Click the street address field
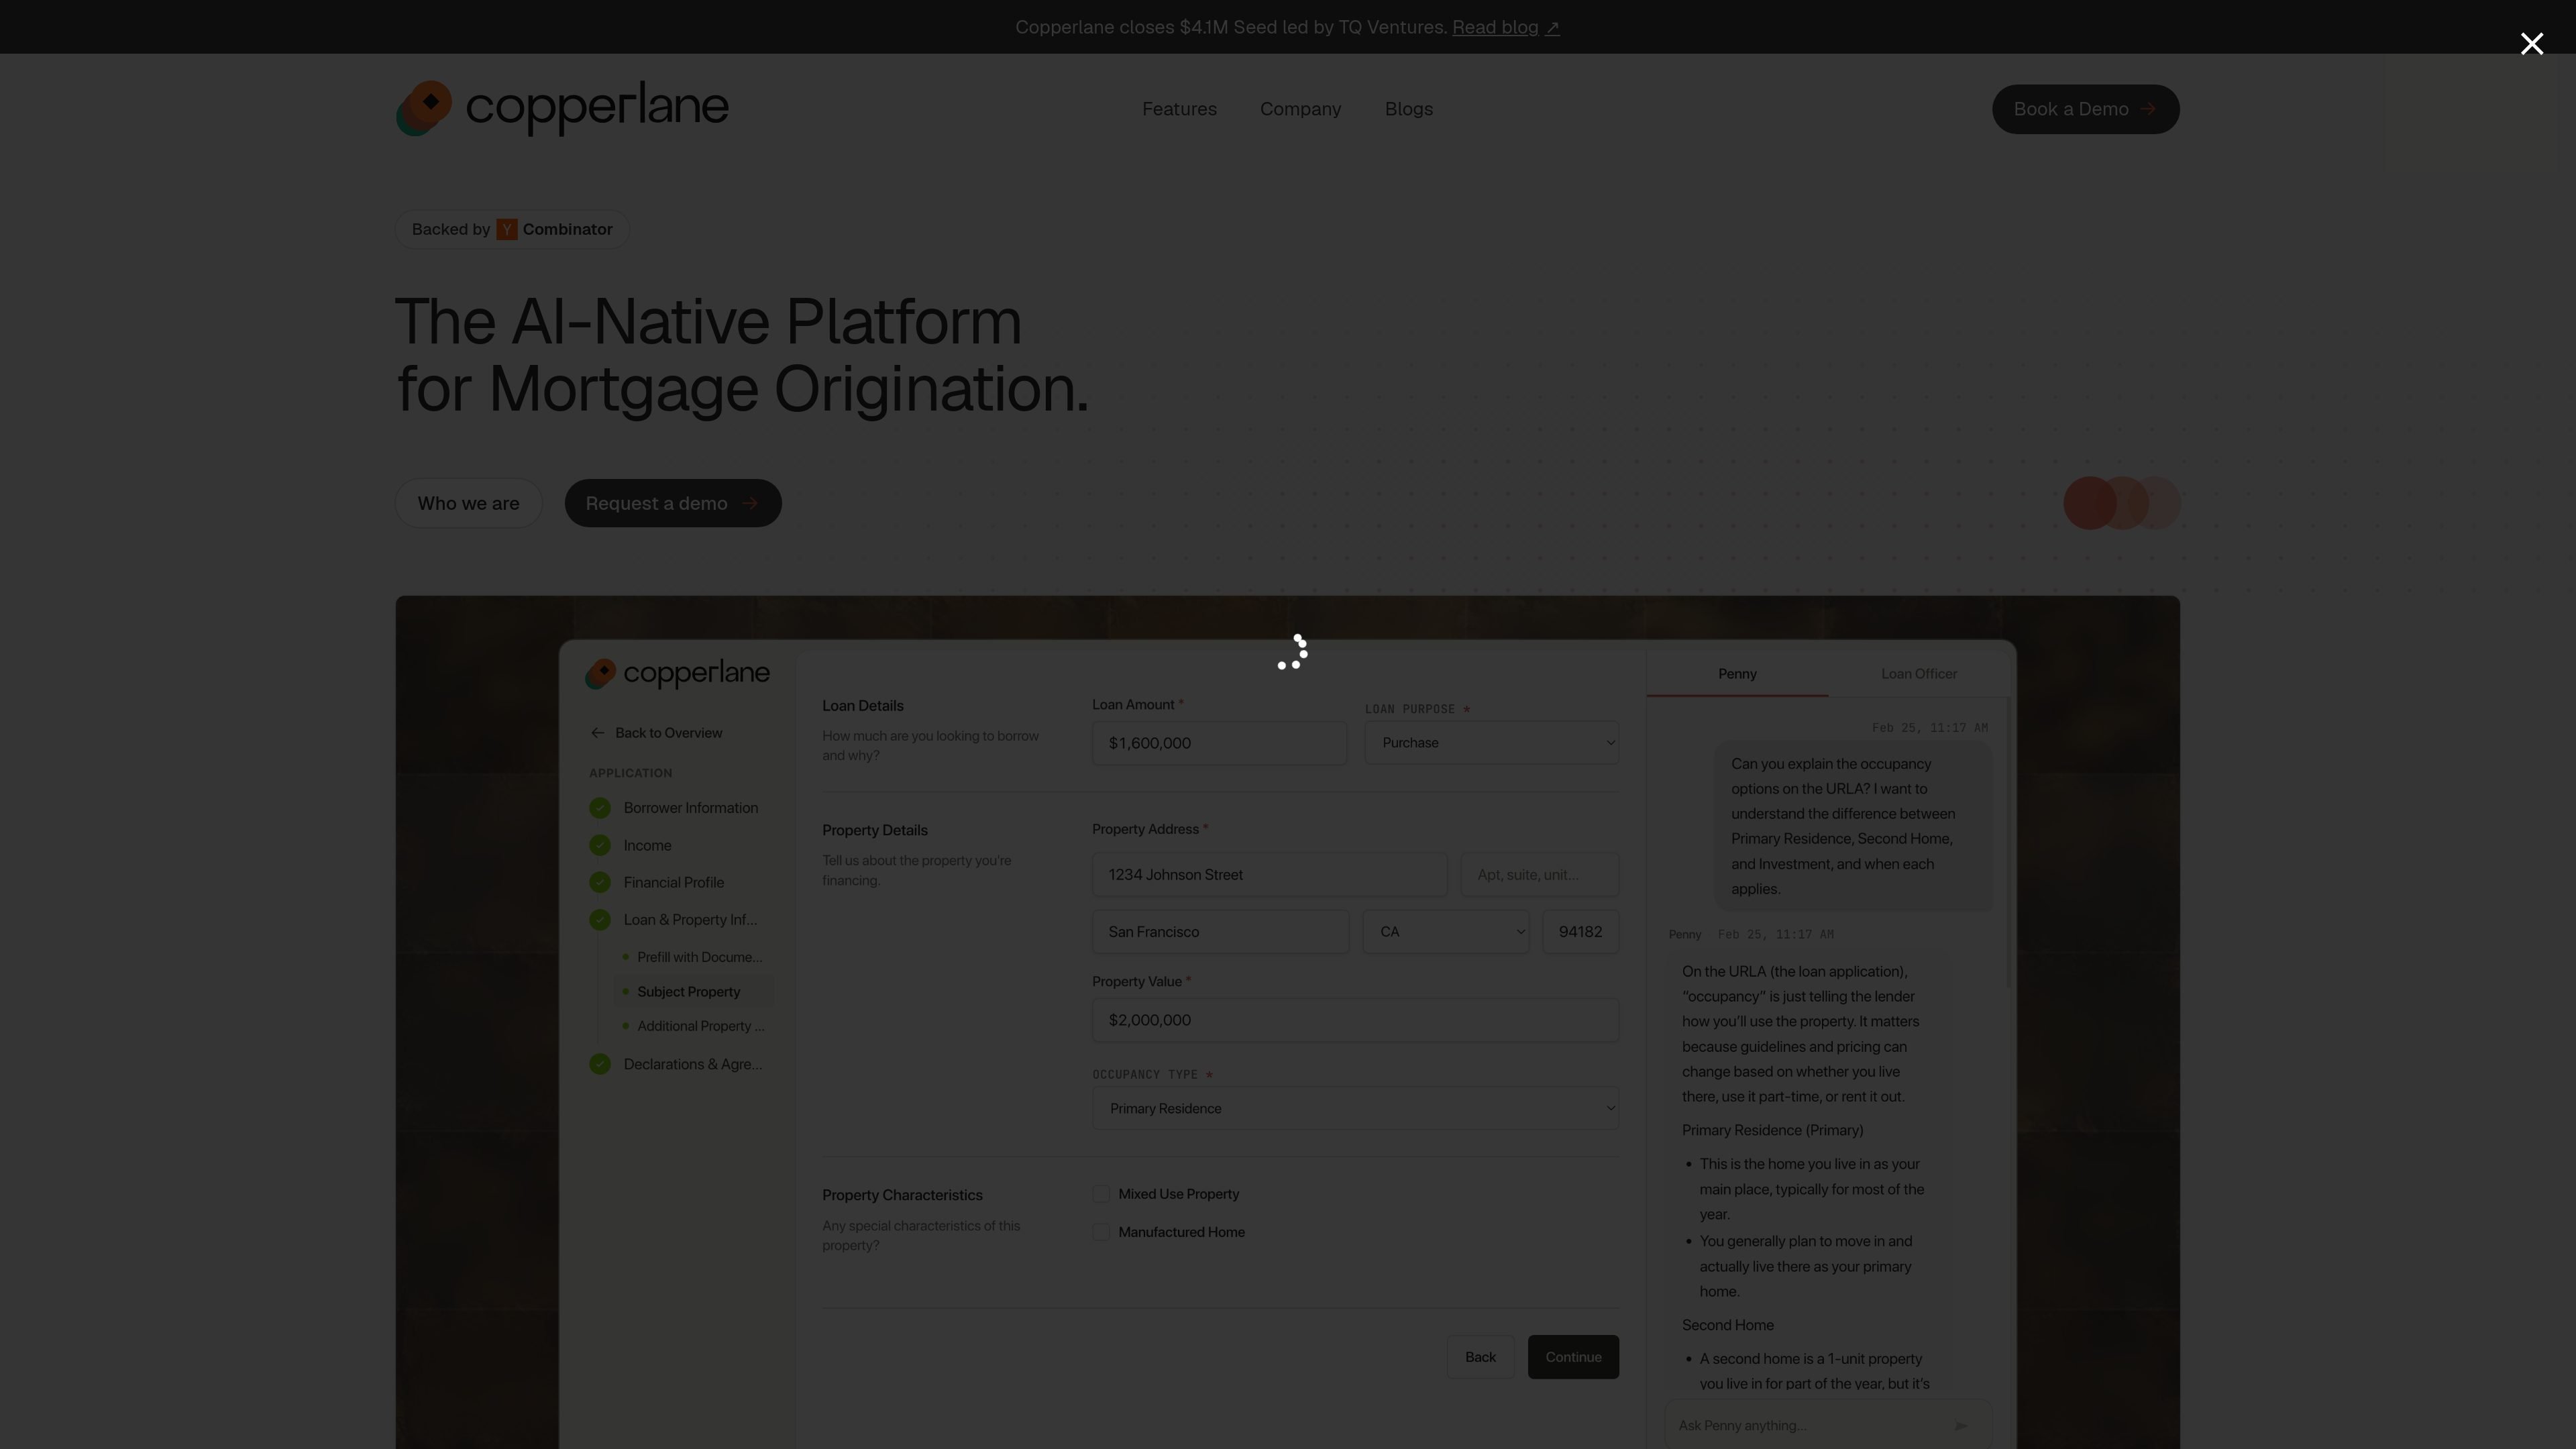Viewport: 2576px width, 1449px height. [1269, 875]
